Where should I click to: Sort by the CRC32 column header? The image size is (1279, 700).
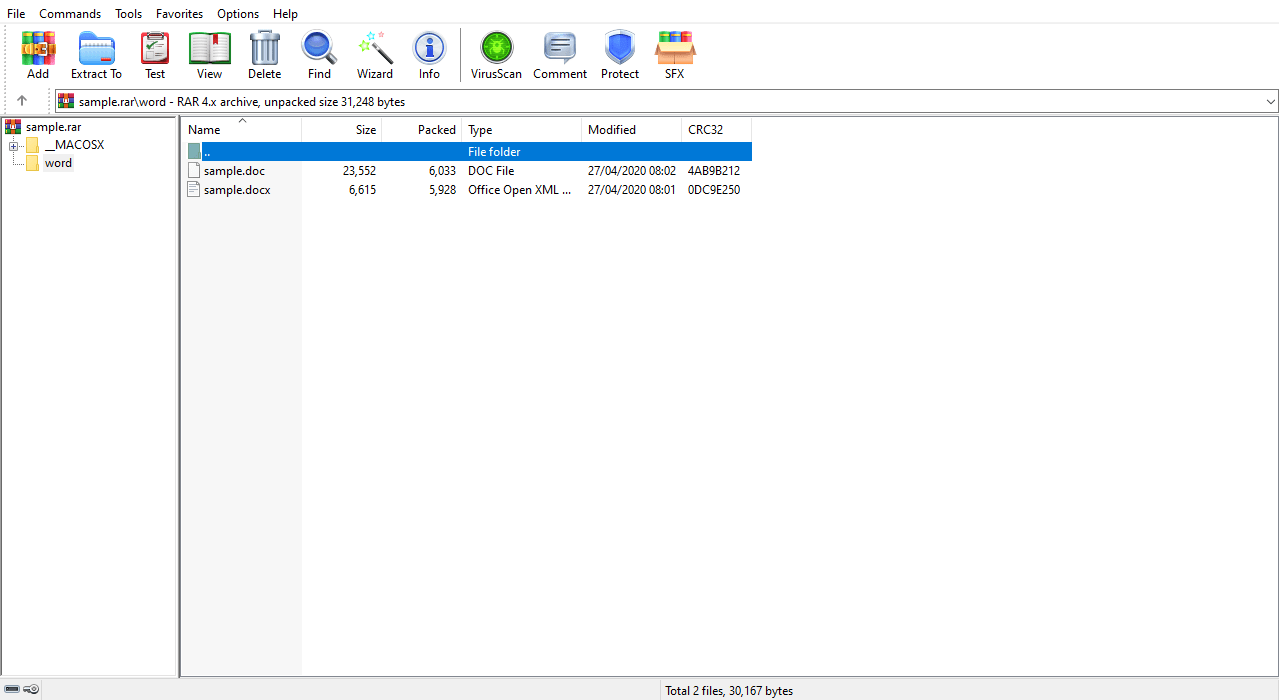[x=716, y=130]
